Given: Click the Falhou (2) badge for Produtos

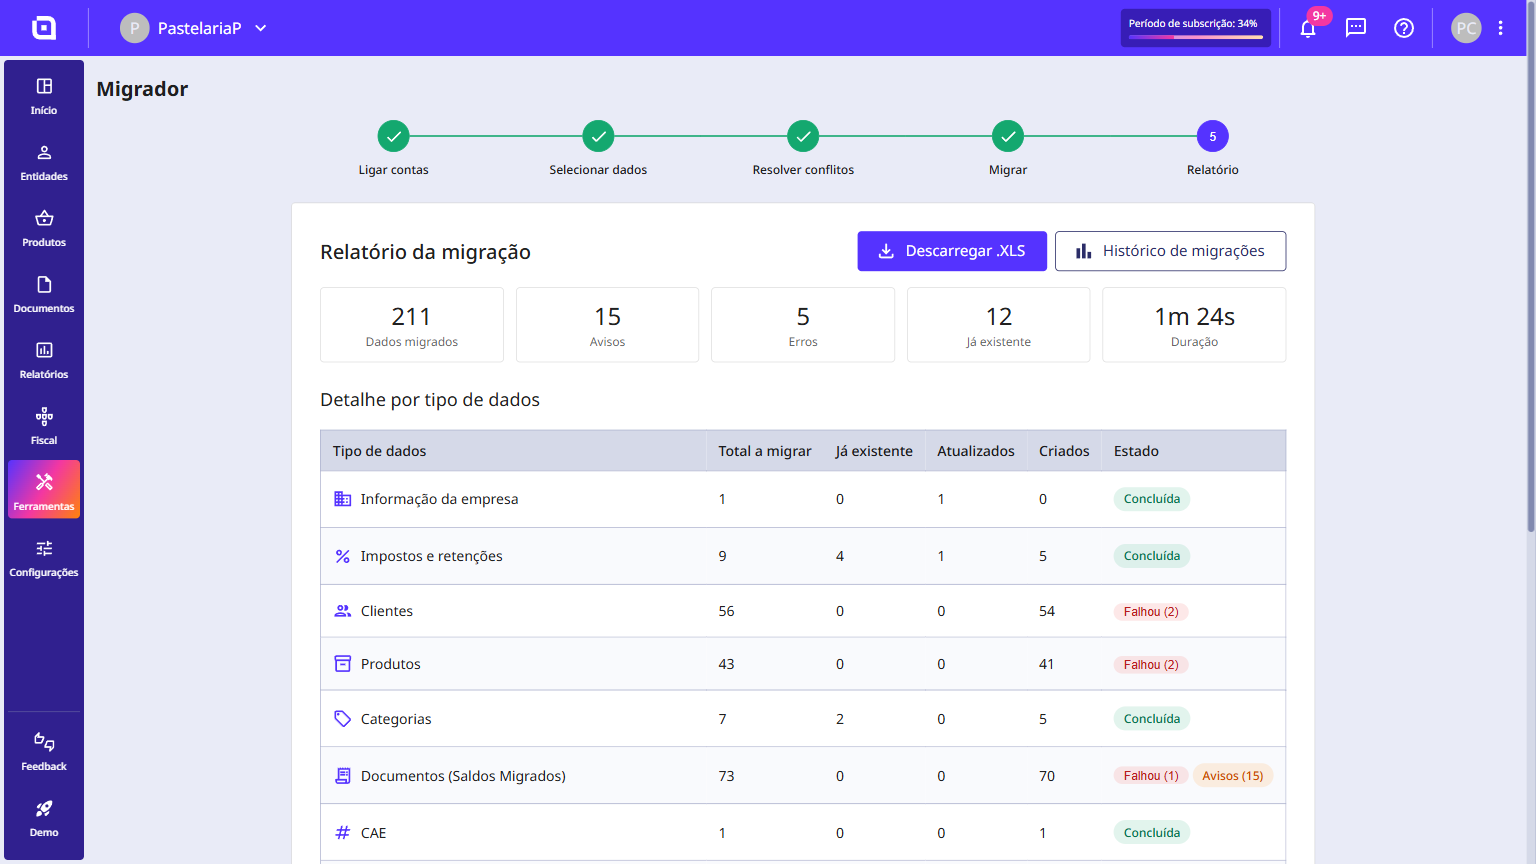Looking at the screenshot, I should click(1151, 665).
